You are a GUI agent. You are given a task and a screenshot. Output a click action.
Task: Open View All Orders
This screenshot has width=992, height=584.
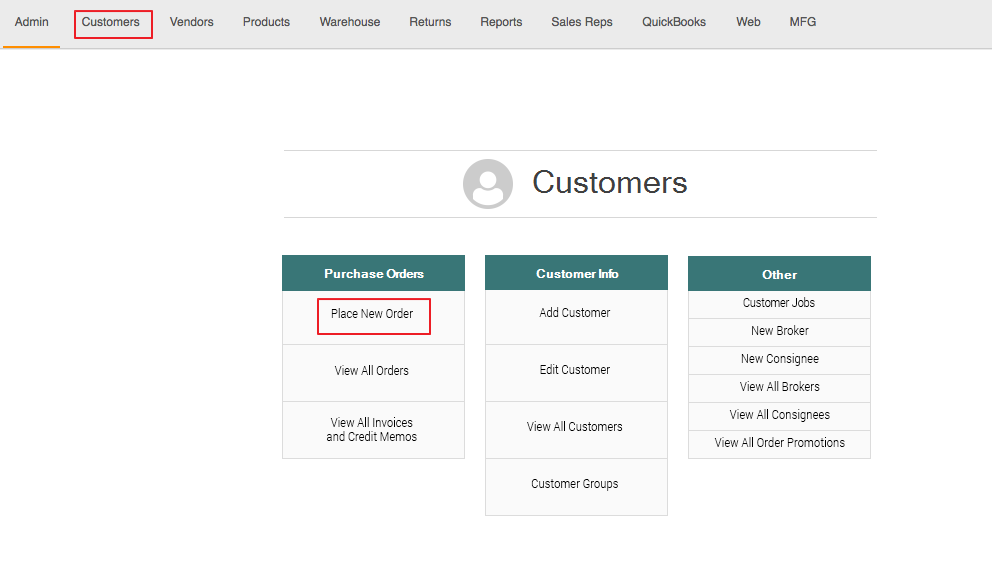coord(372,371)
